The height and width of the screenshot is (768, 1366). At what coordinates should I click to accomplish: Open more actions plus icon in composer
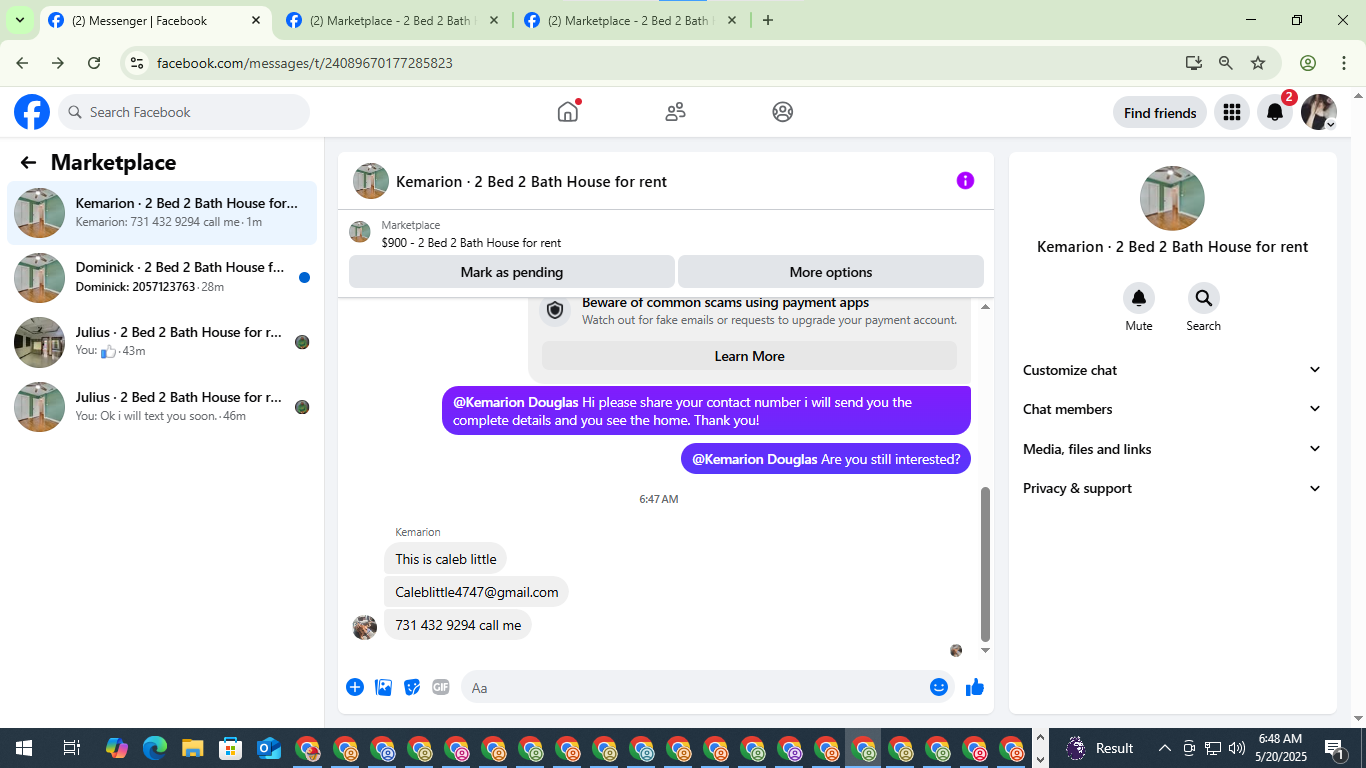tap(355, 687)
